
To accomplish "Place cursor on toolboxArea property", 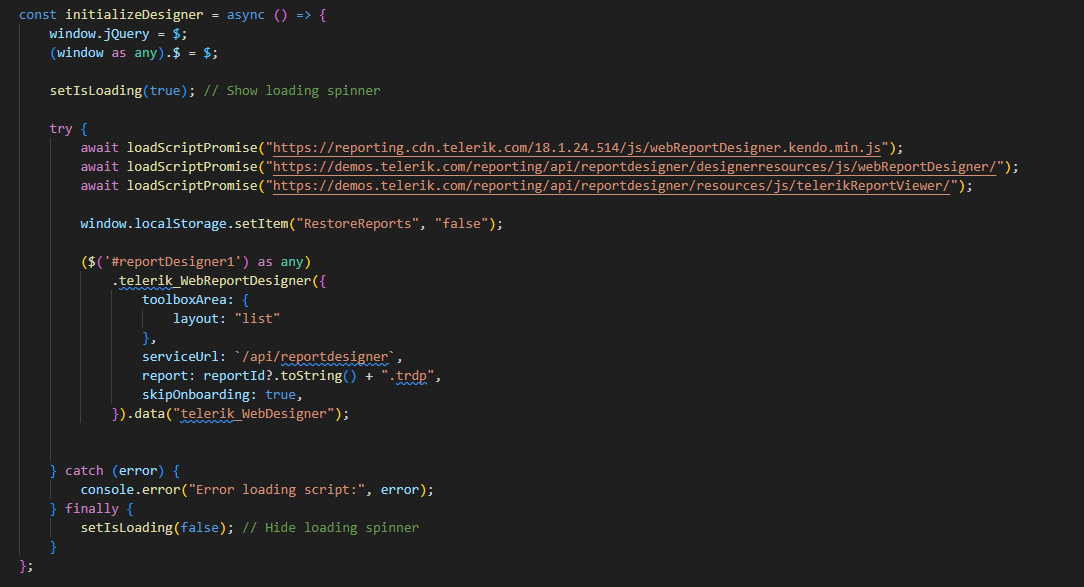I will click(x=188, y=299).
